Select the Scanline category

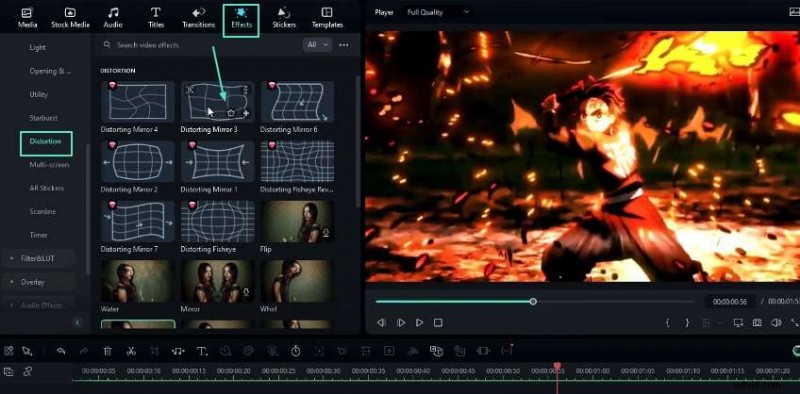tap(42, 212)
